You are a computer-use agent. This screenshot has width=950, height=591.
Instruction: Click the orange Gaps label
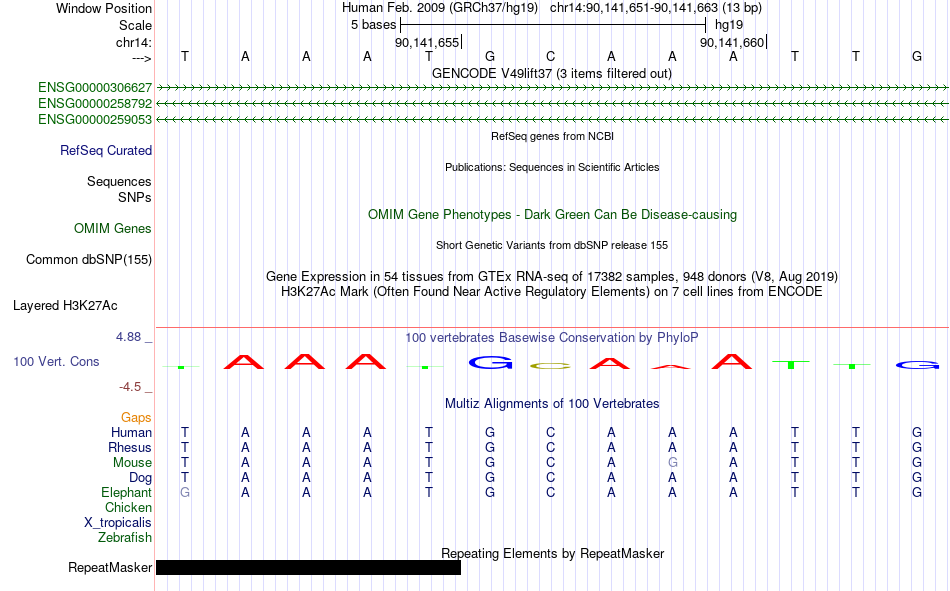[136, 417]
